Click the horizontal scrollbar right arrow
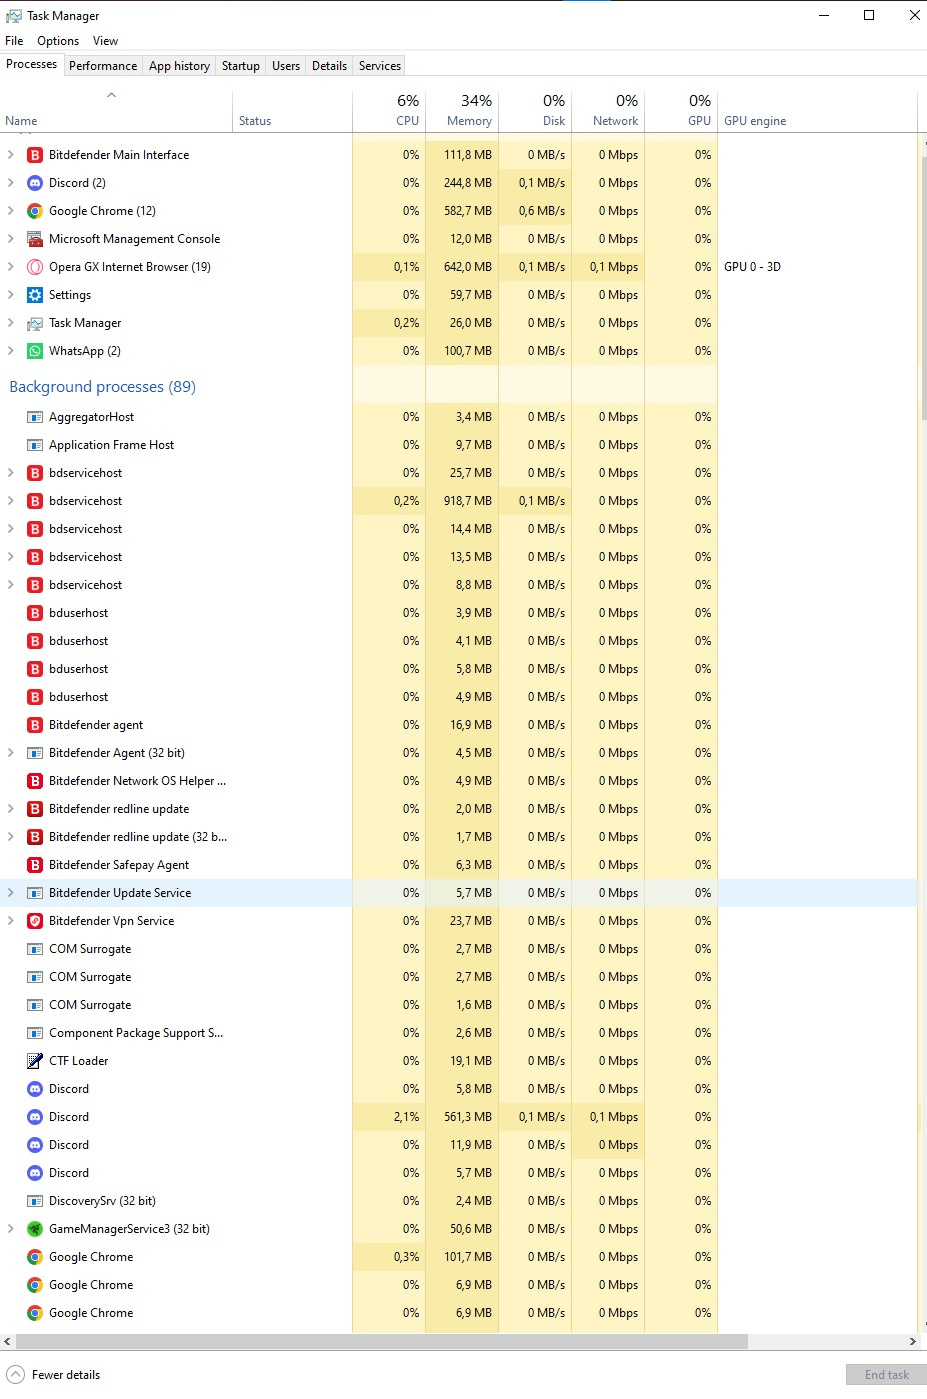This screenshot has height=1399, width=927. point(912,1341)
